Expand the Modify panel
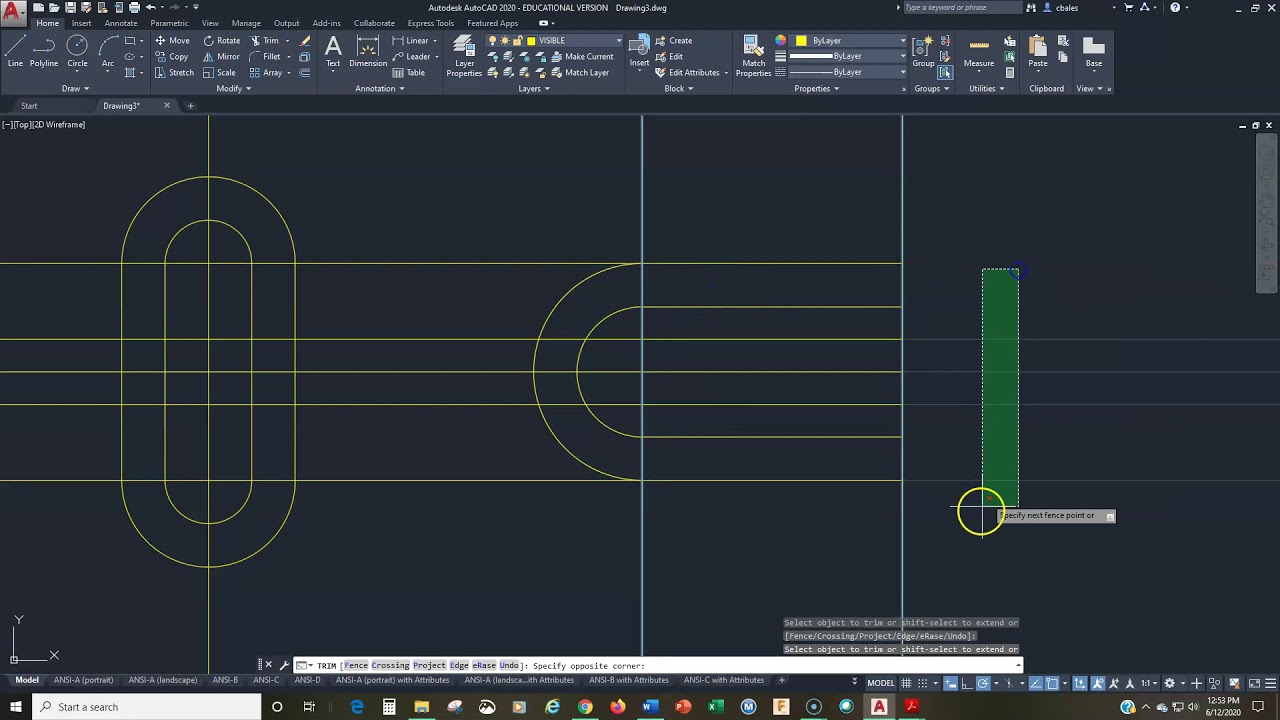The image size is (1280, 720). [233, 88]
